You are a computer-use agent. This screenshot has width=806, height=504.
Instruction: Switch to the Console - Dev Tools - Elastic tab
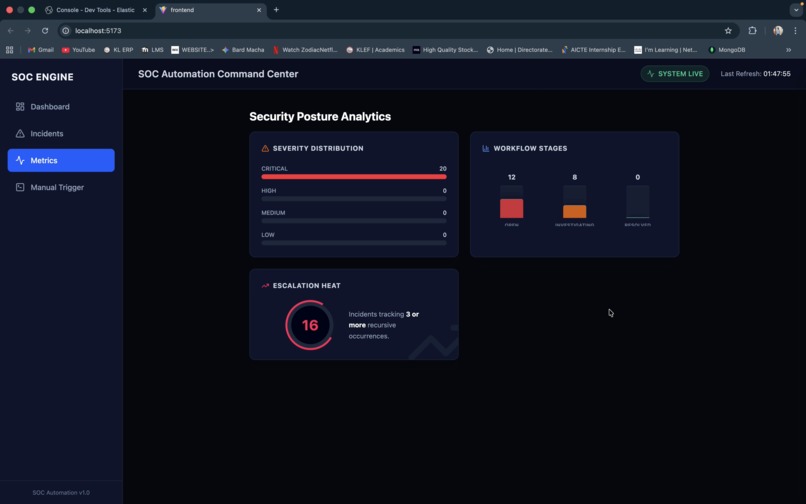point(96,10)
